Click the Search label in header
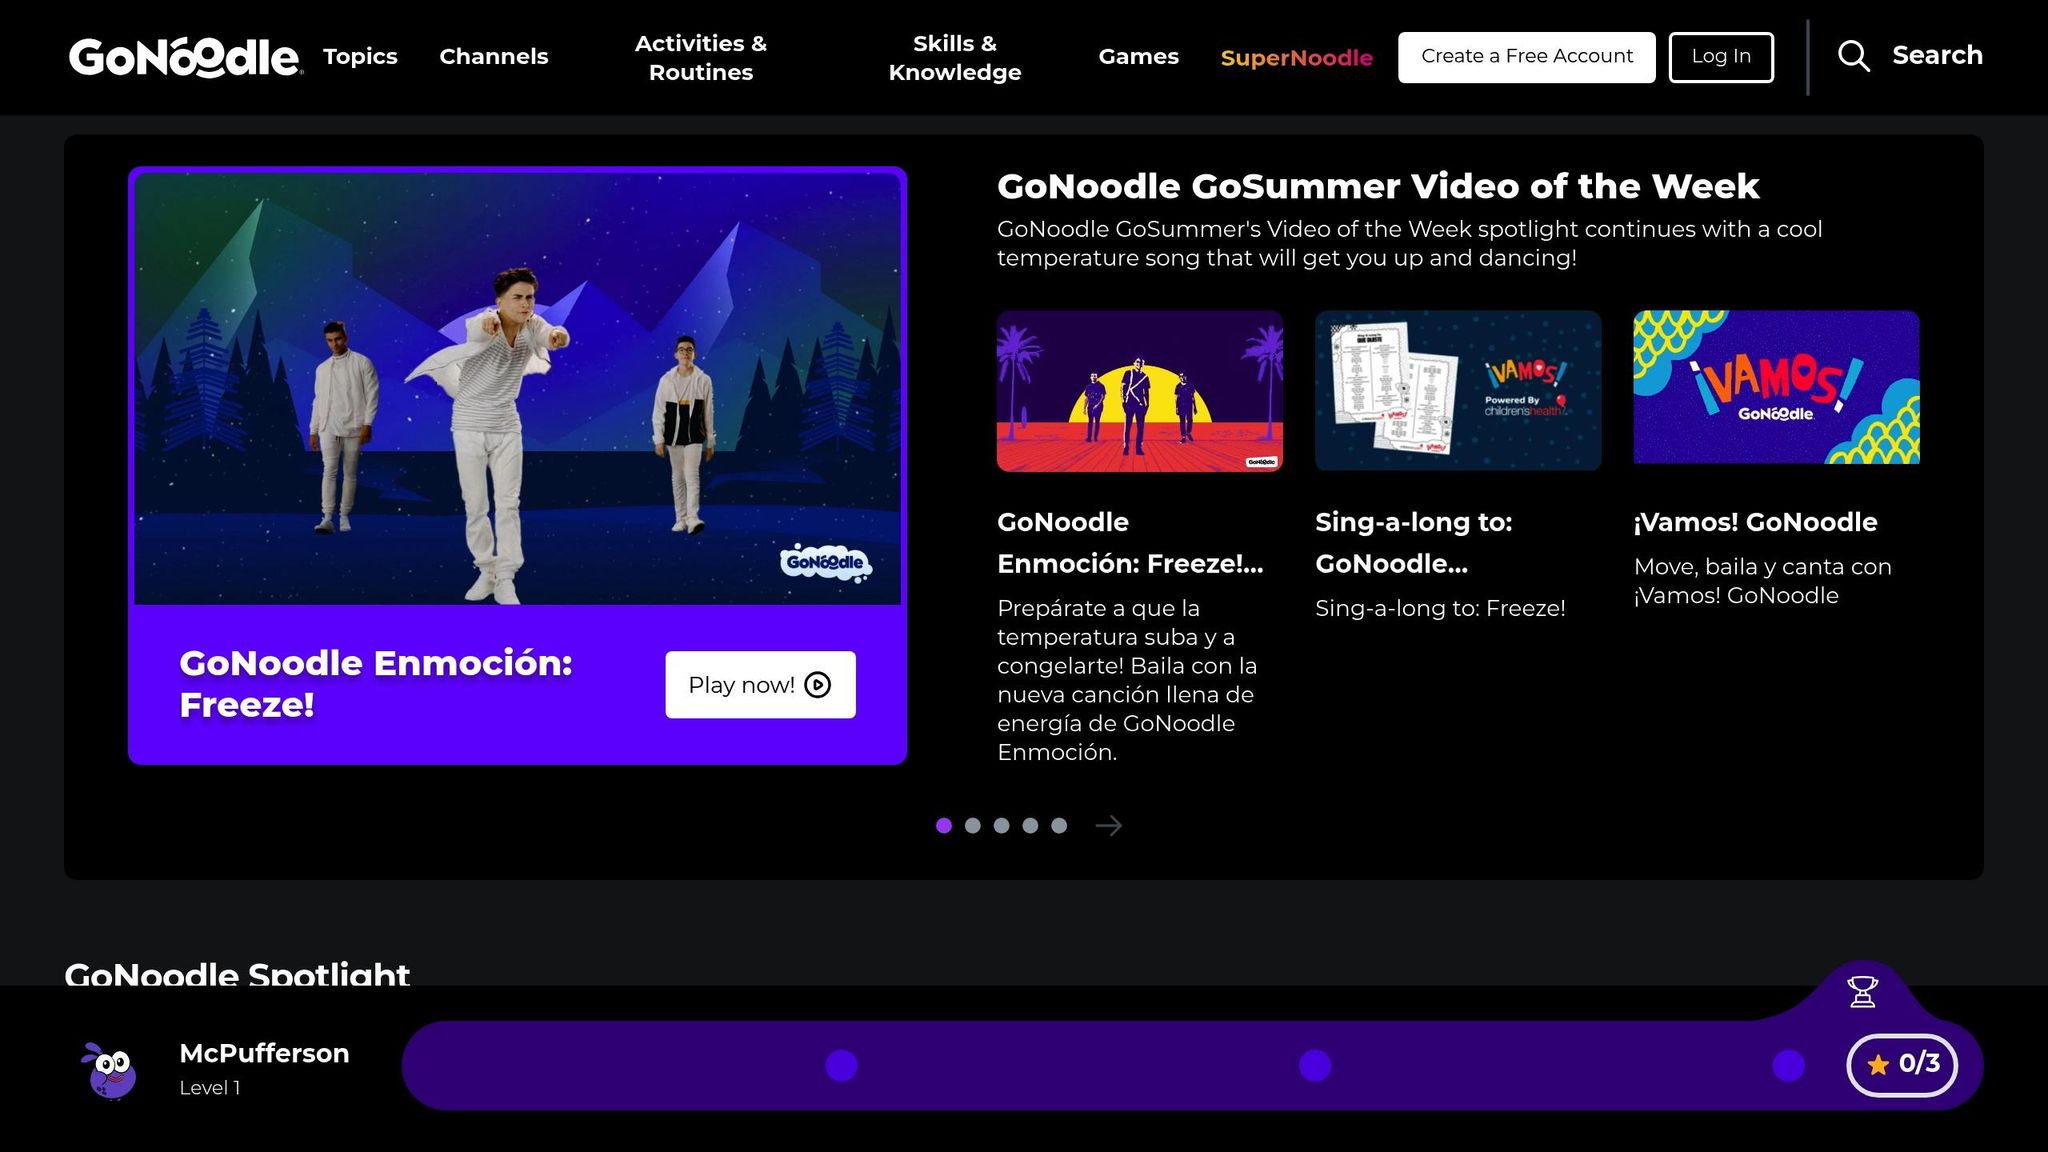This screenshot has width=2048, height=1152. (1937, 56)
